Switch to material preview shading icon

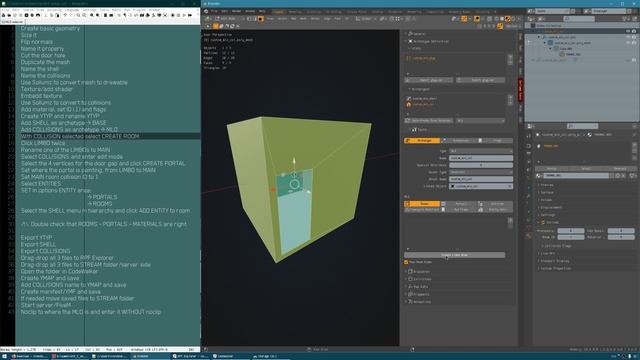pos(507,19)
